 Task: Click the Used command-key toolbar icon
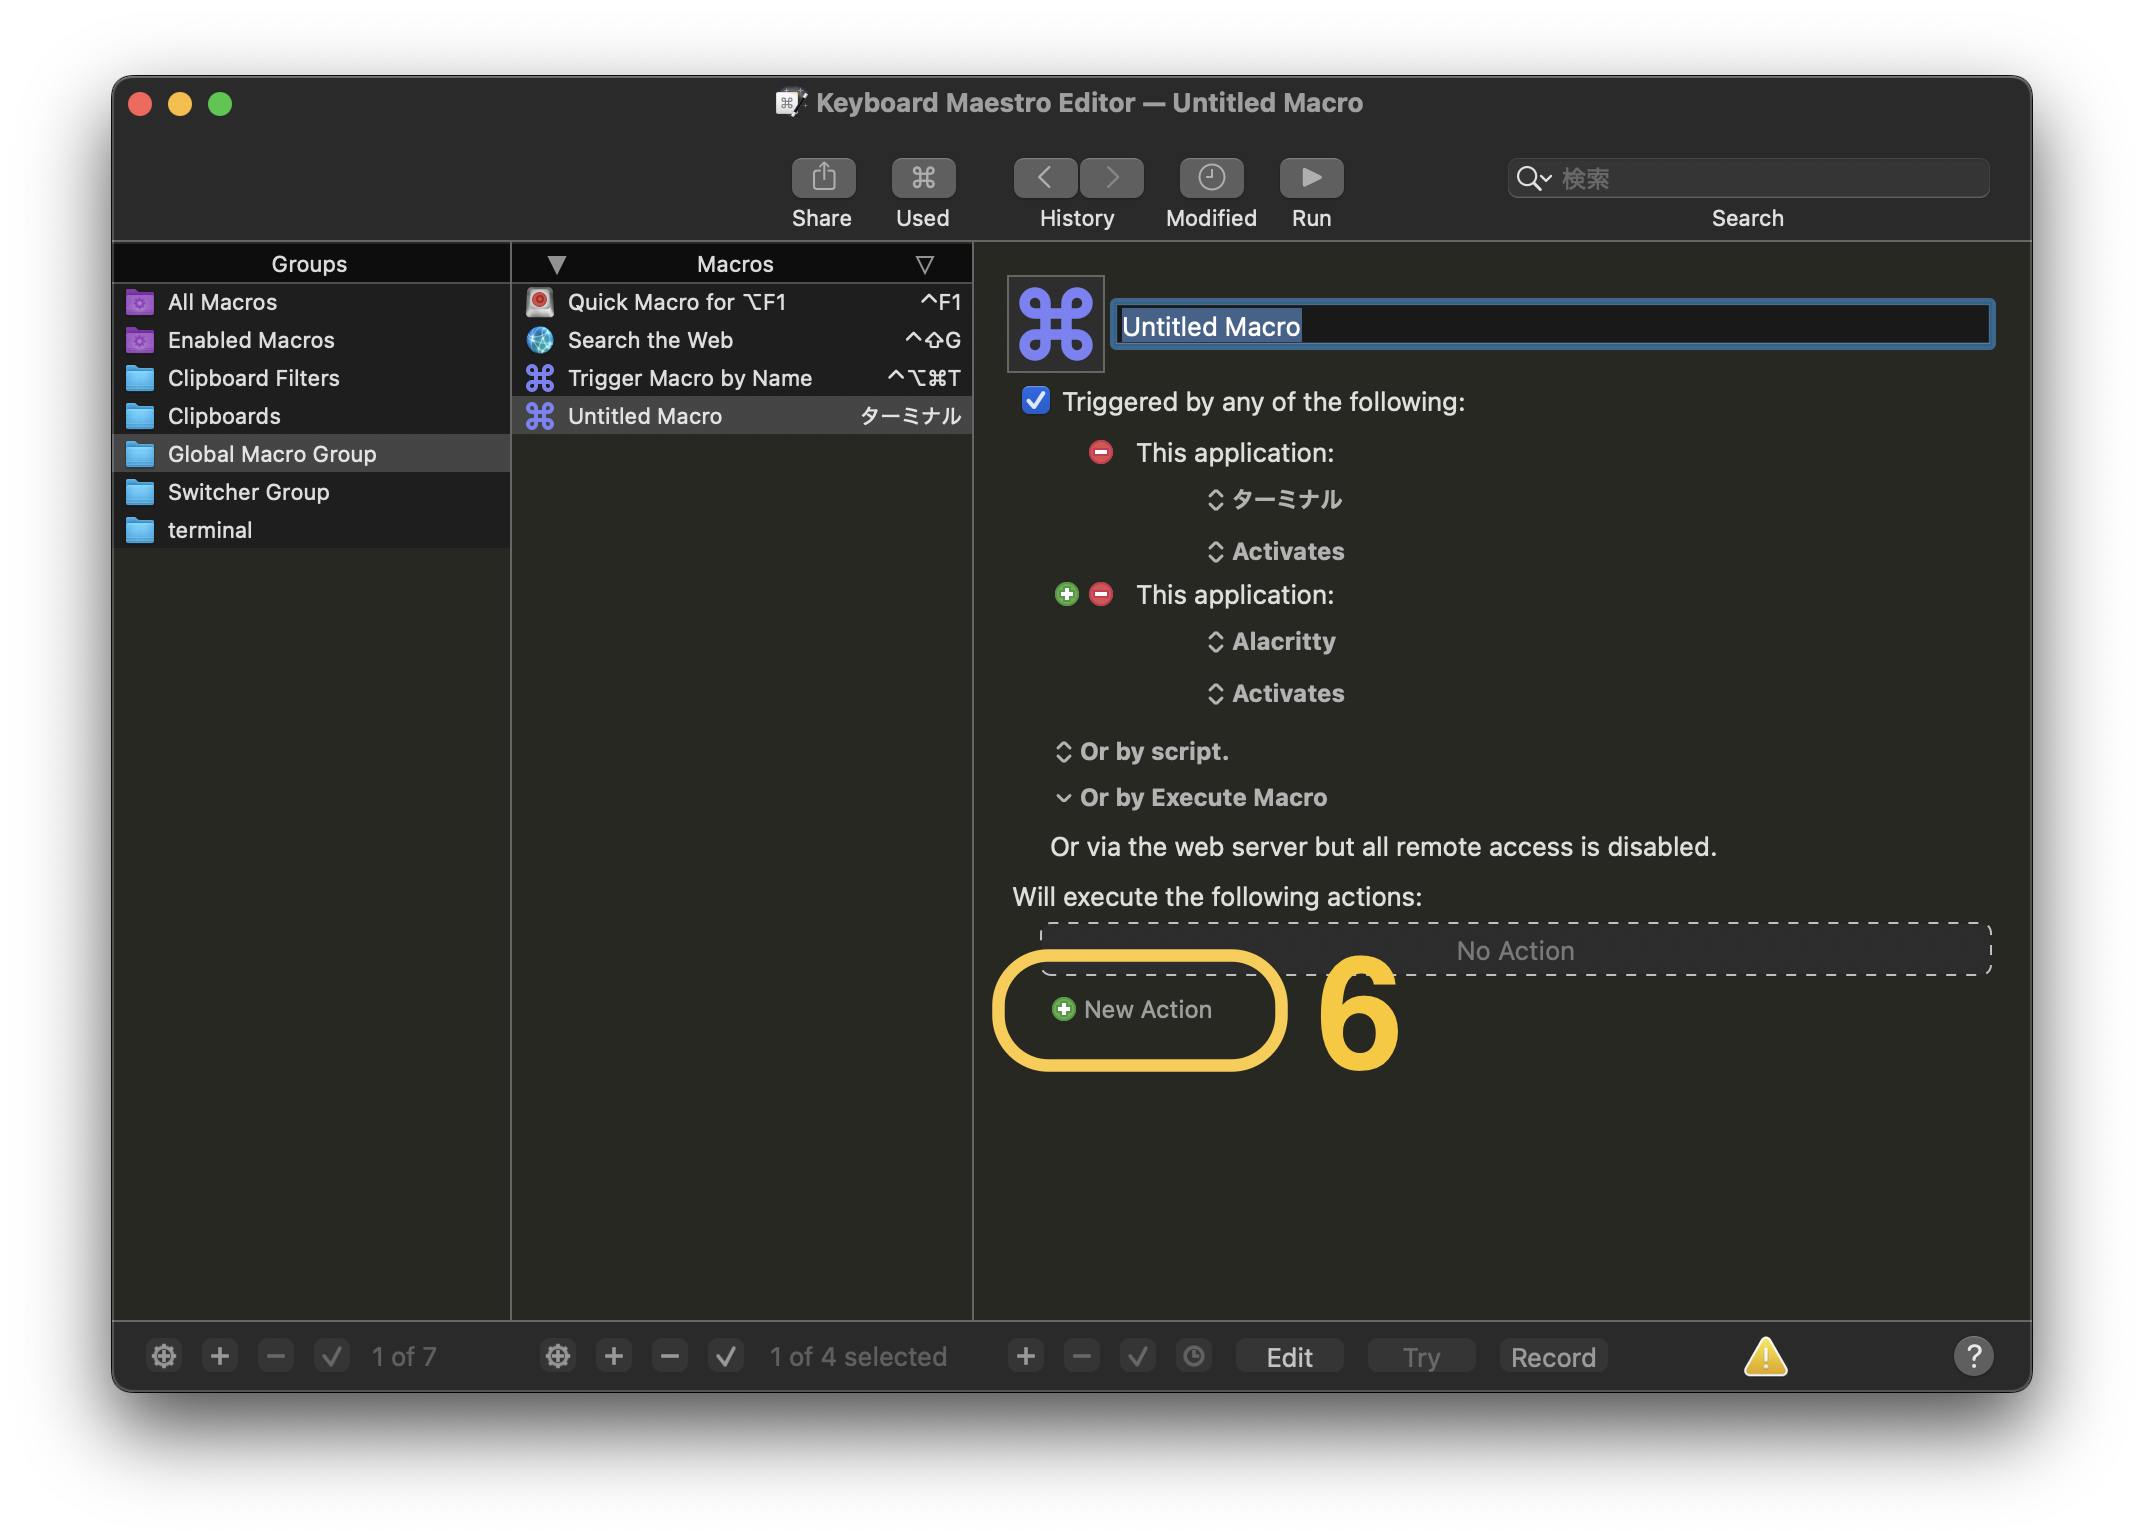pos(923,178)
